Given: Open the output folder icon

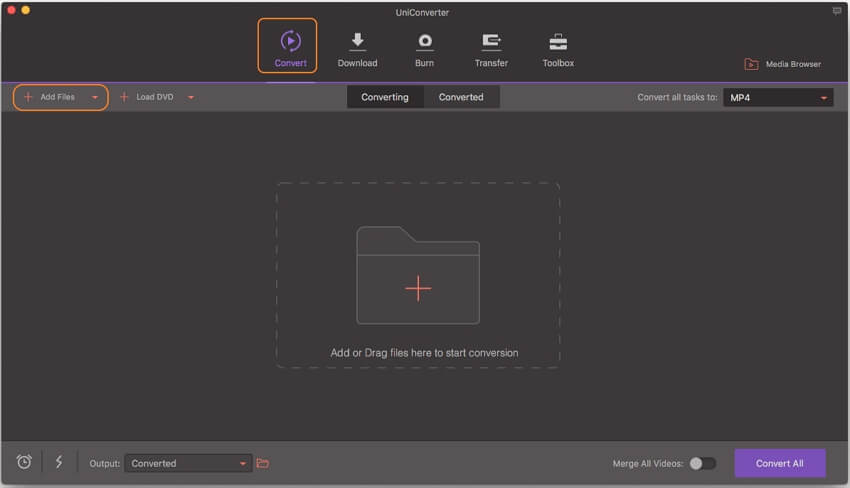Looking at the screenshot, I should (x=263, y=463).
